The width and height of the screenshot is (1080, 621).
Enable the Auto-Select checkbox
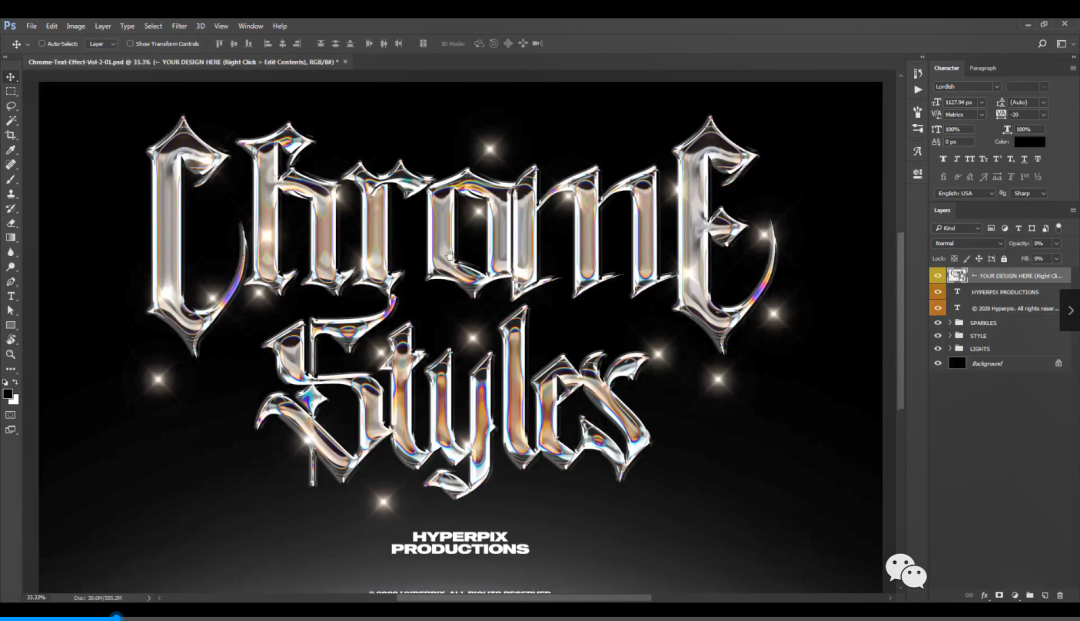click(x=42, y=43)
